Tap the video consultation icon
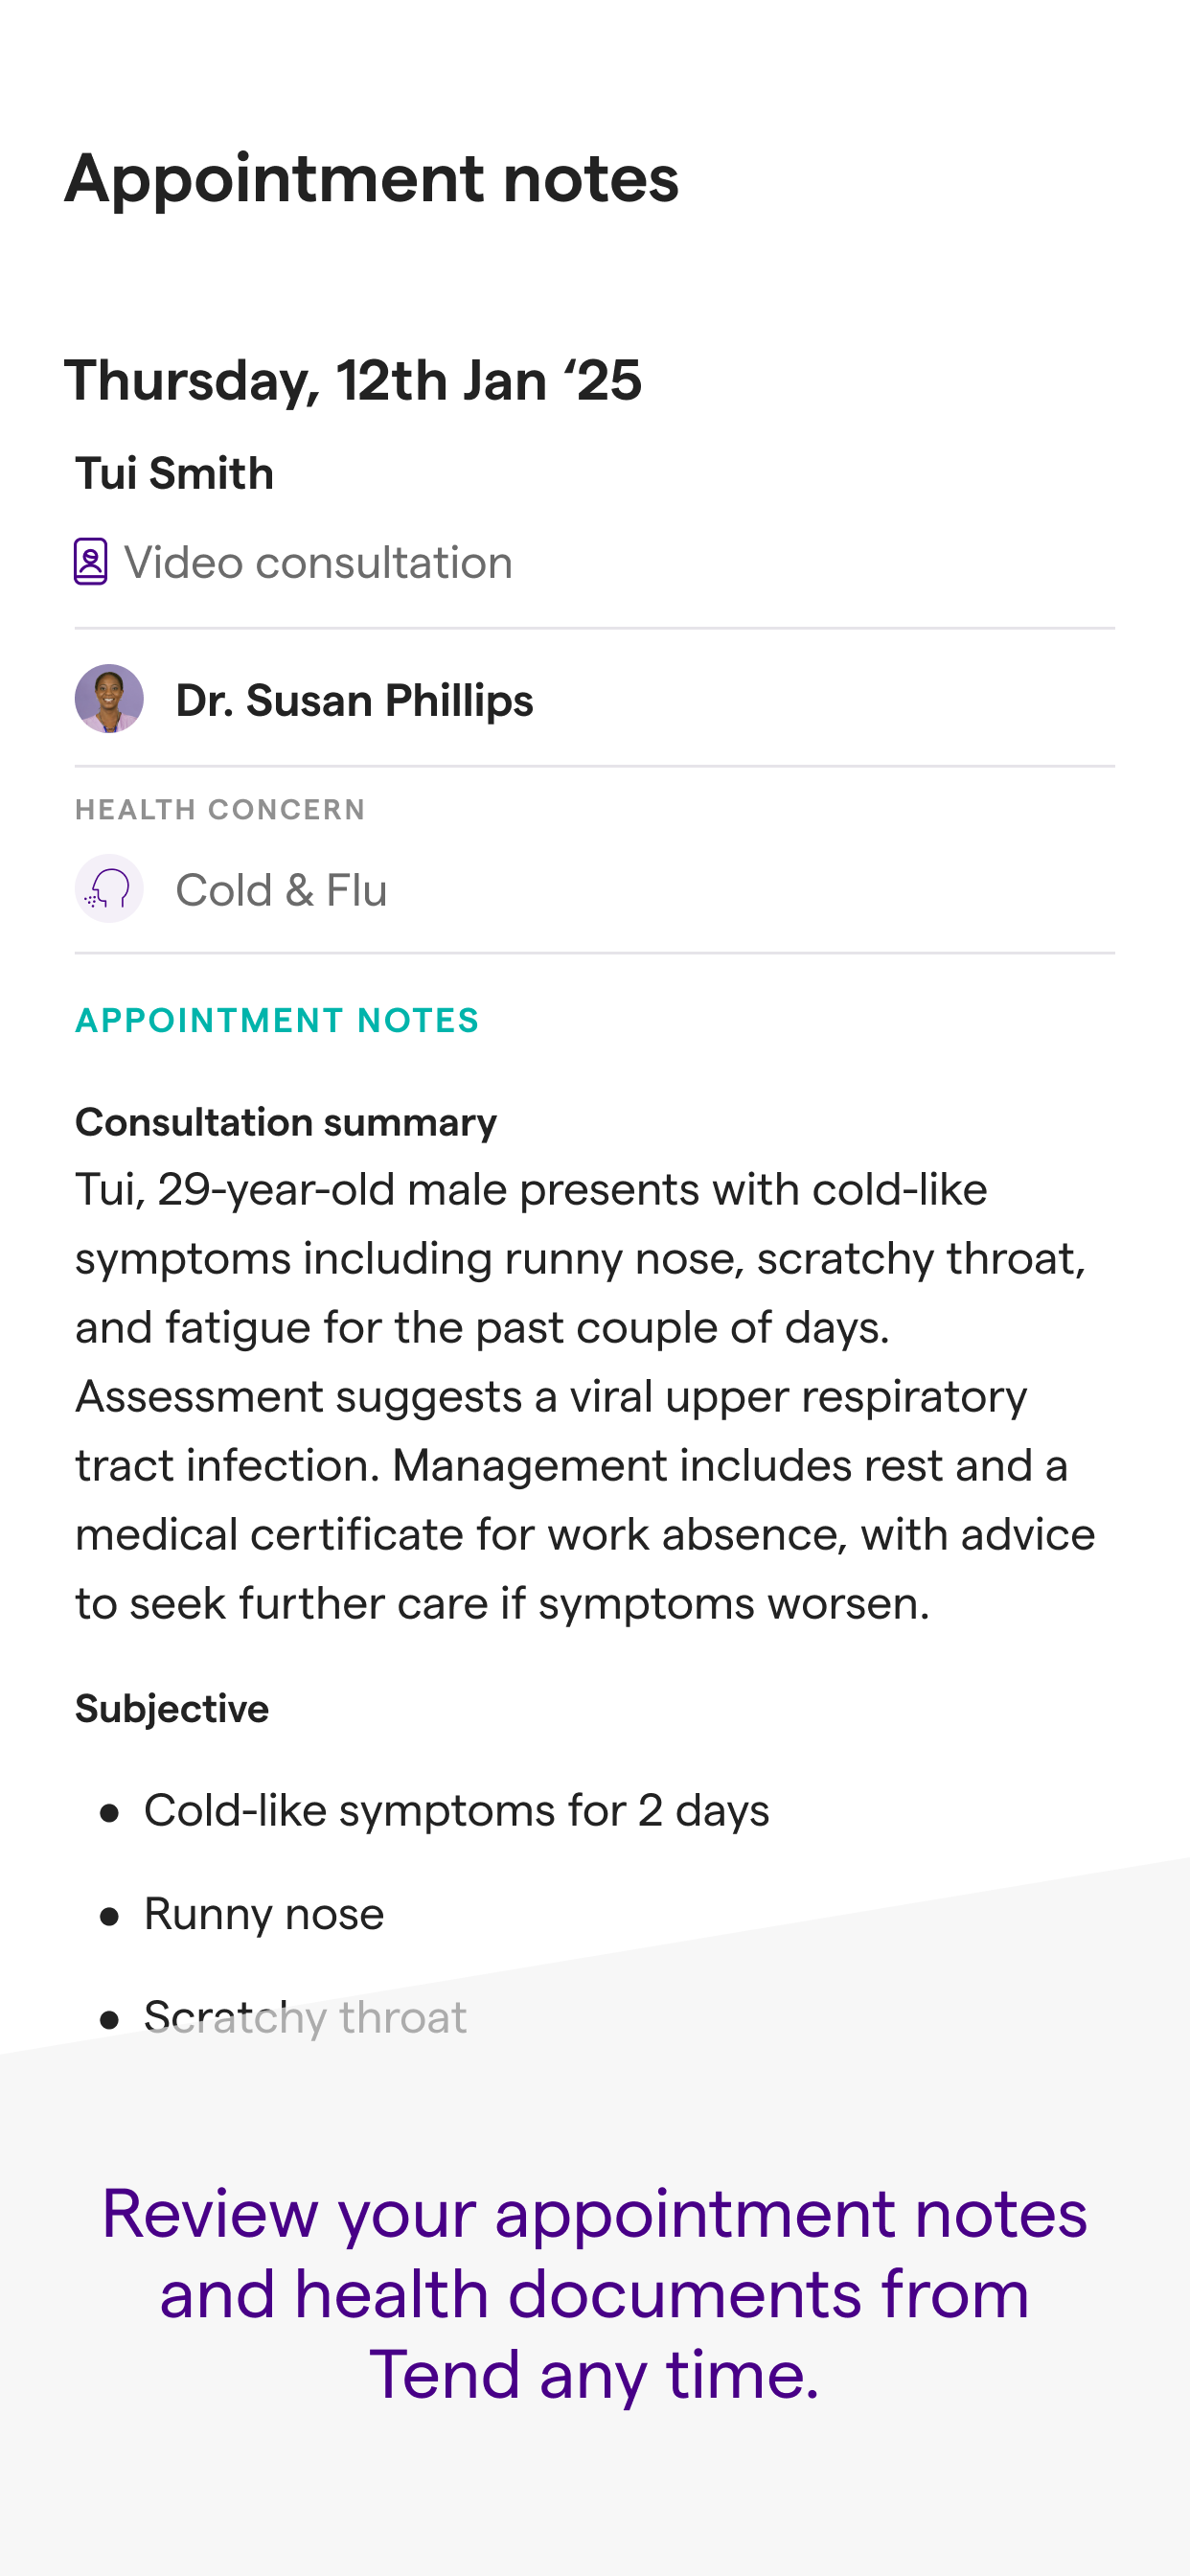 (91, 562)
